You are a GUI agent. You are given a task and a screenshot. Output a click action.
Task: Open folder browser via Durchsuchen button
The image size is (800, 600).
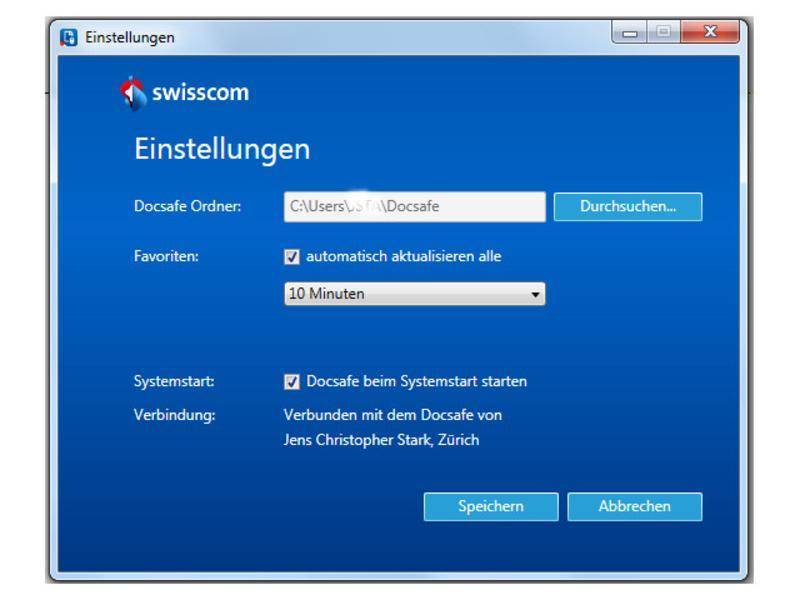[x=627, y=205]
